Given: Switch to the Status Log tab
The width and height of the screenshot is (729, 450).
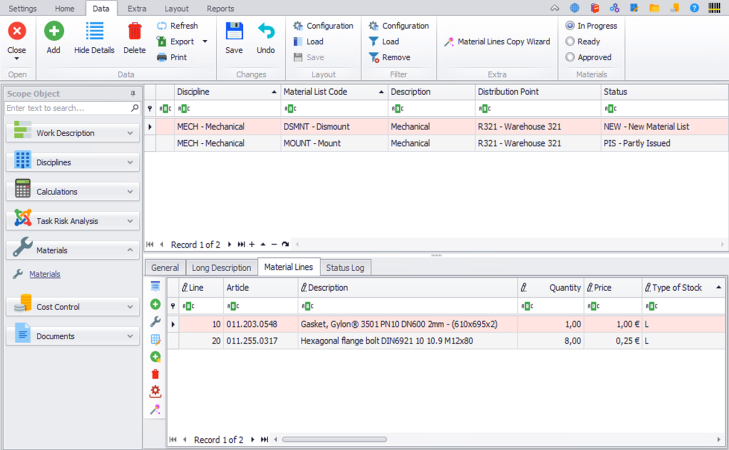Looking at the screenshot, I should coord(345,268).
